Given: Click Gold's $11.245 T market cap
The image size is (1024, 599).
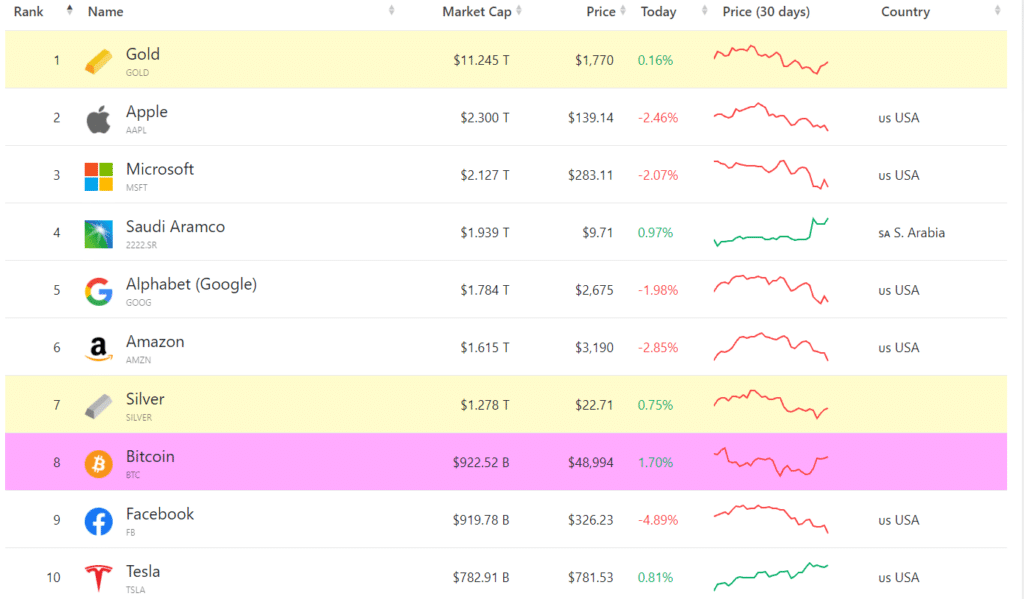Looking at the screenshot, I should 481,60.
